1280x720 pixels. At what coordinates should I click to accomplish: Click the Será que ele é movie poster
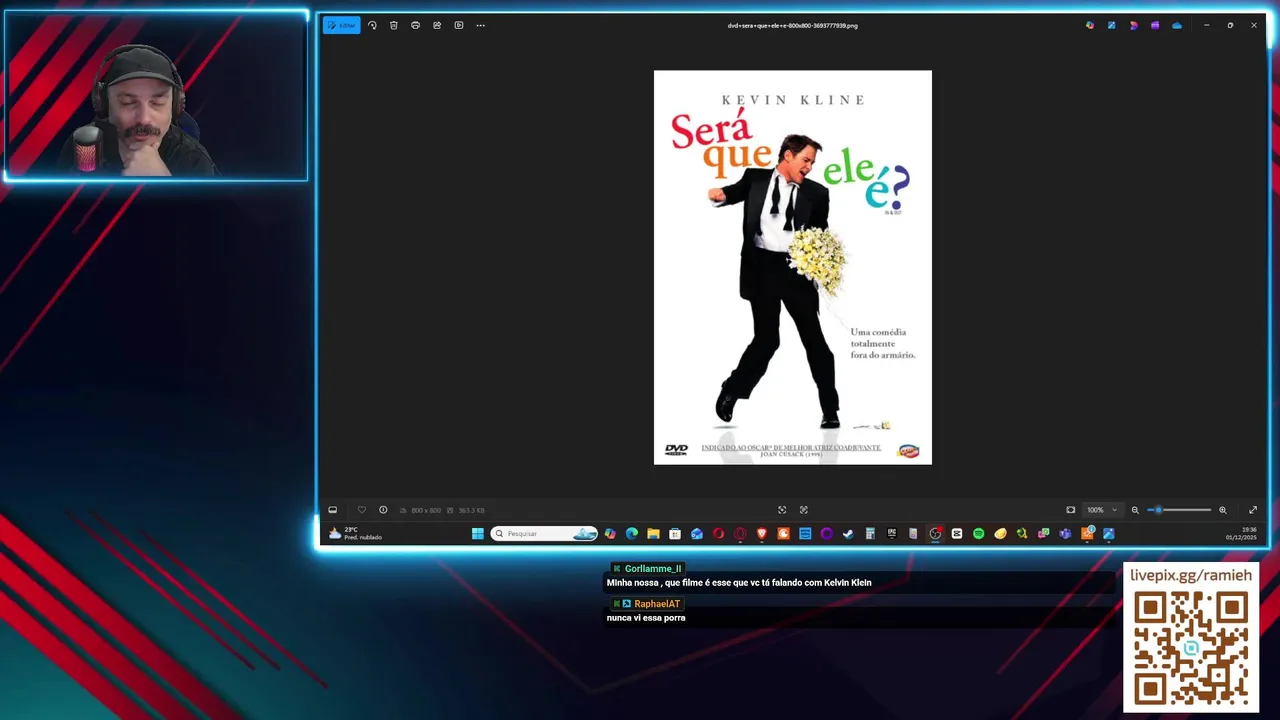793,267
